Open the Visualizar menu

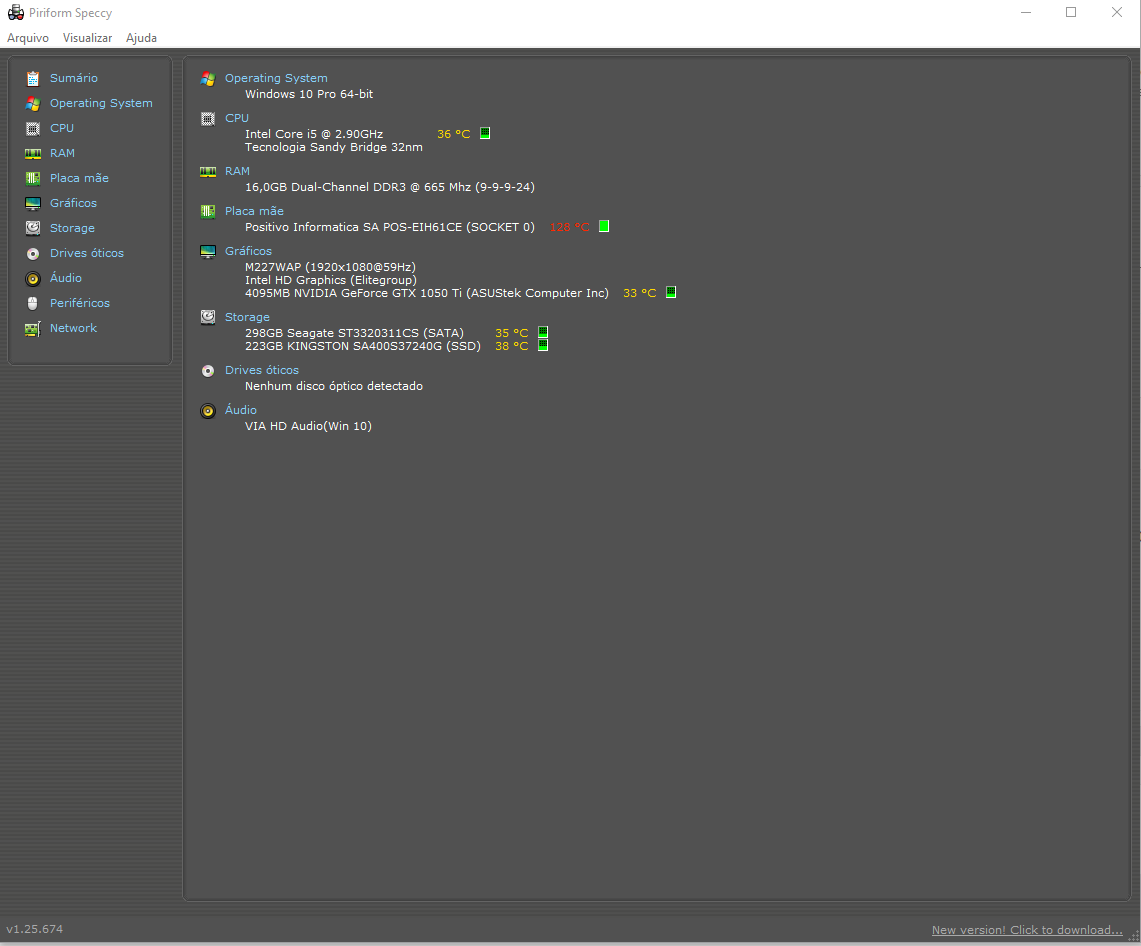pos(87,38)
